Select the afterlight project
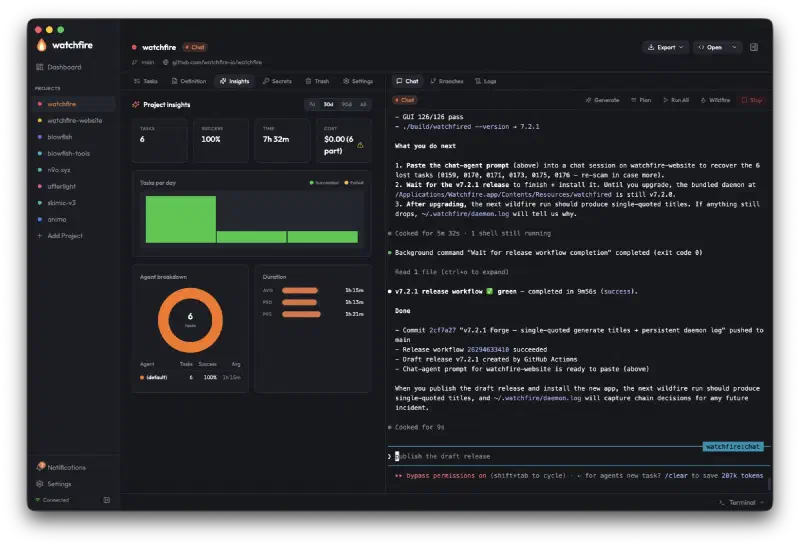The width and height of the screenshot is (800, 547). click(74, 186)
